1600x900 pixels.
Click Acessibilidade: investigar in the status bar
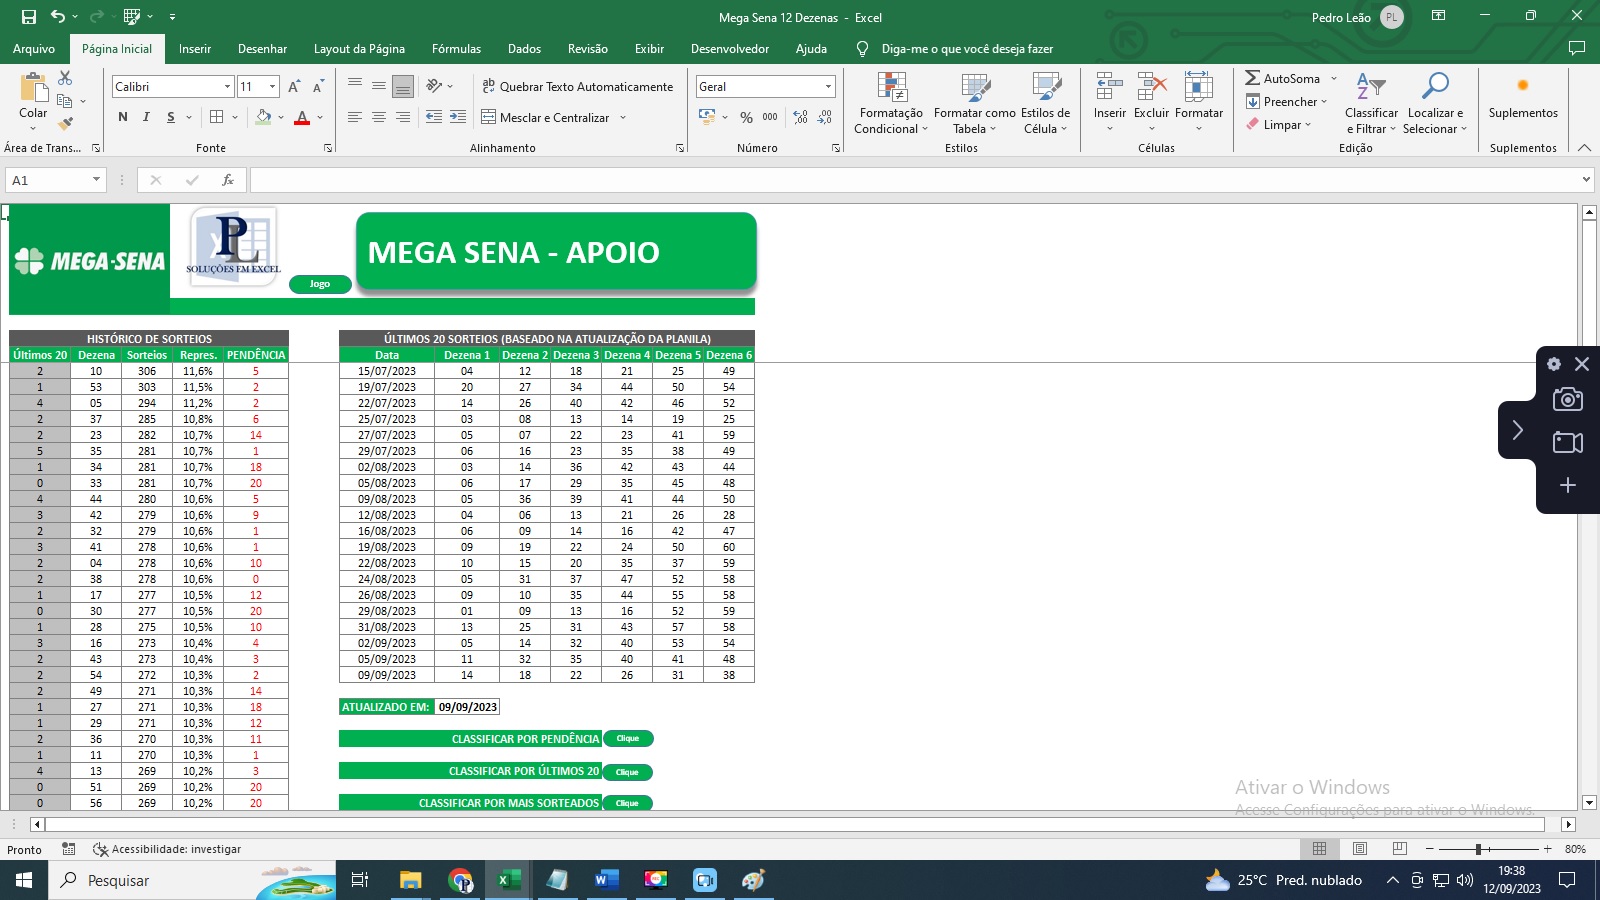click(167, 849)
